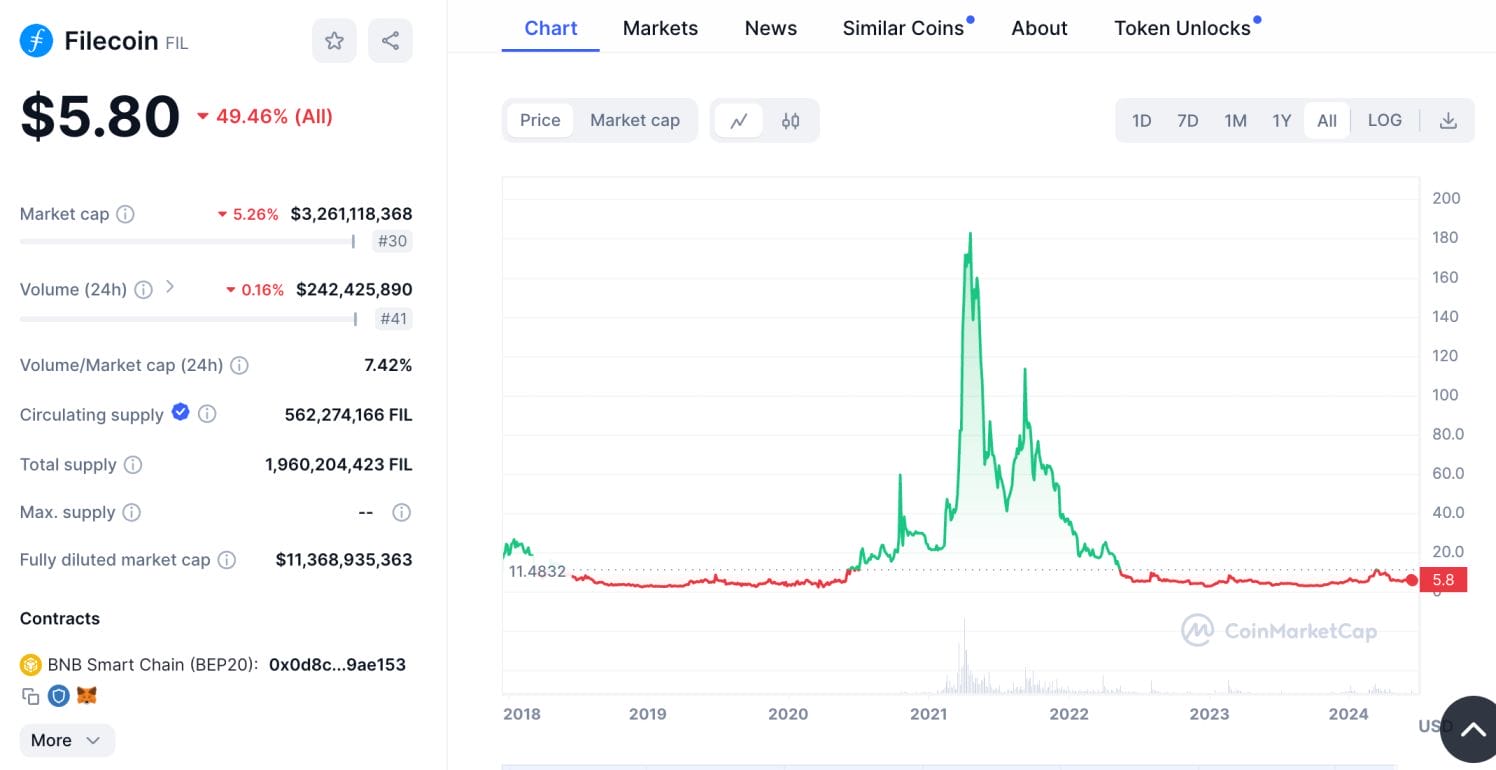This screenshot has width=1496, height=770.
Task: Click the info icon beside Market cap
Action: pyautogui.click(x=125, y=214)
